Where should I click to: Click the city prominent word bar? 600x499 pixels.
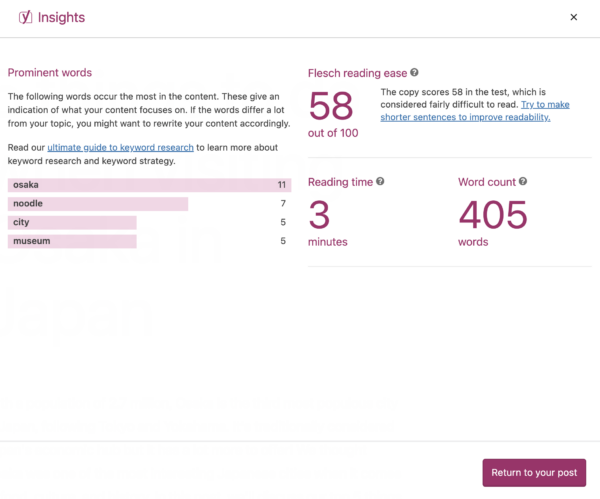click(72, 222)
